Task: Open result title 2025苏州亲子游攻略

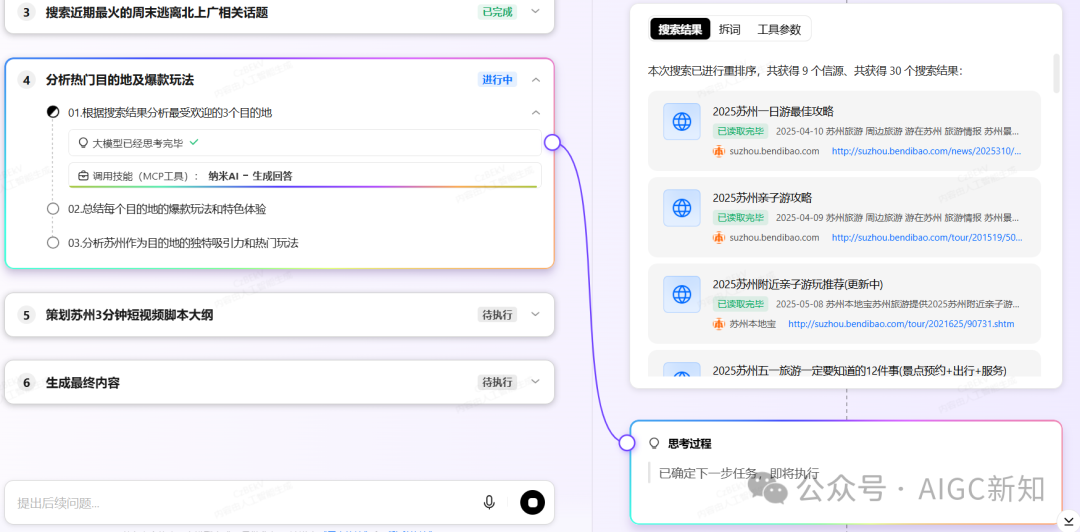Action: (x=762, y=198)
